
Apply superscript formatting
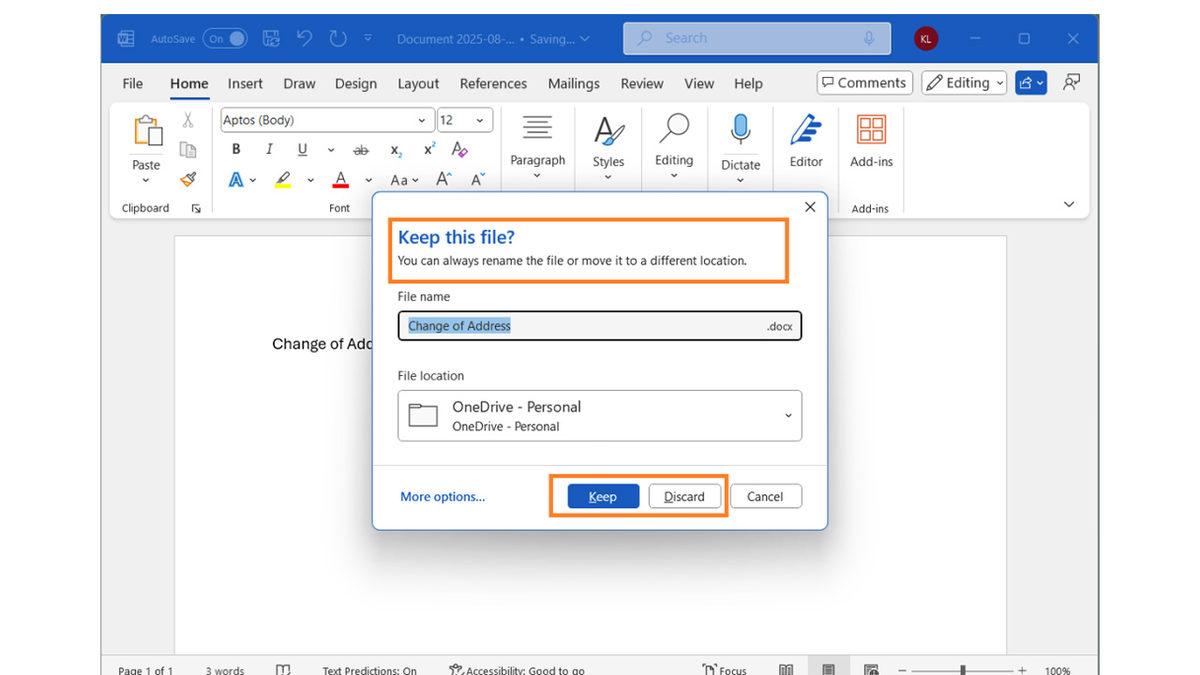[427, 149]
